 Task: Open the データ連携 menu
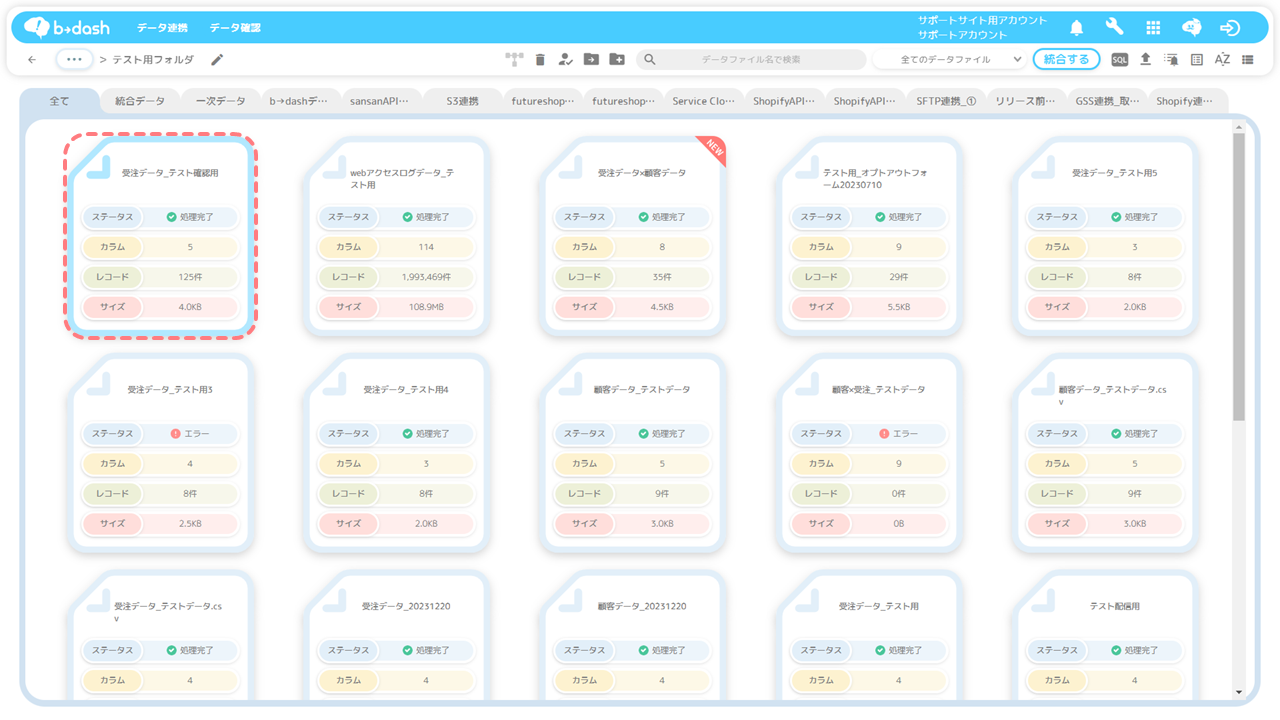click(162, 28)
